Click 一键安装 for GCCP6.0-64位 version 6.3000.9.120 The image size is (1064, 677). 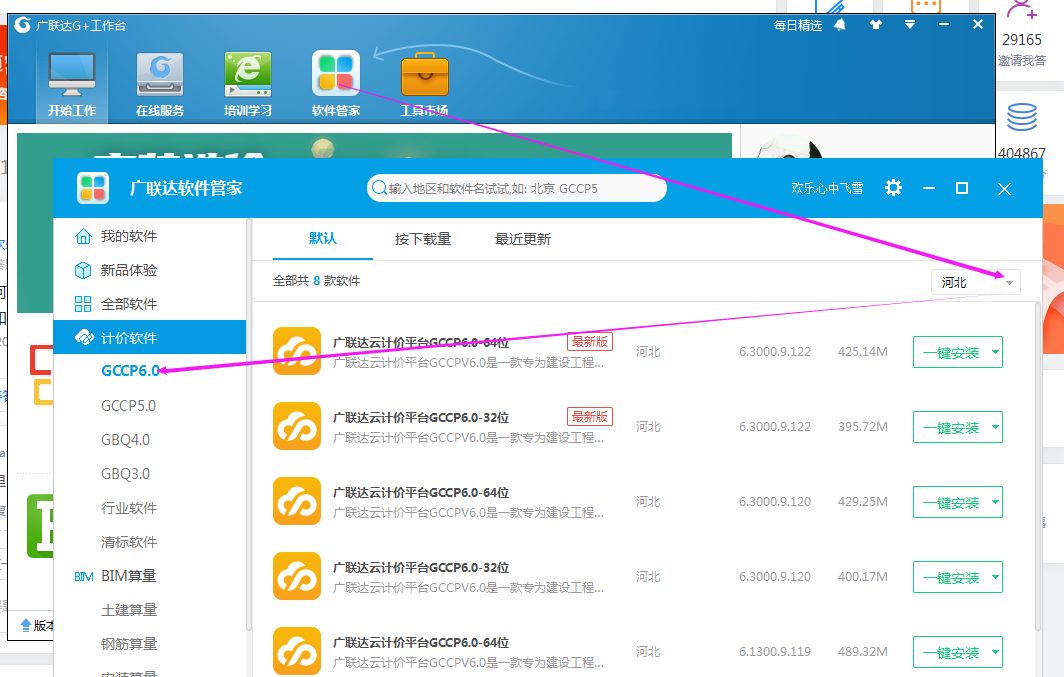(x=951, y=503)
